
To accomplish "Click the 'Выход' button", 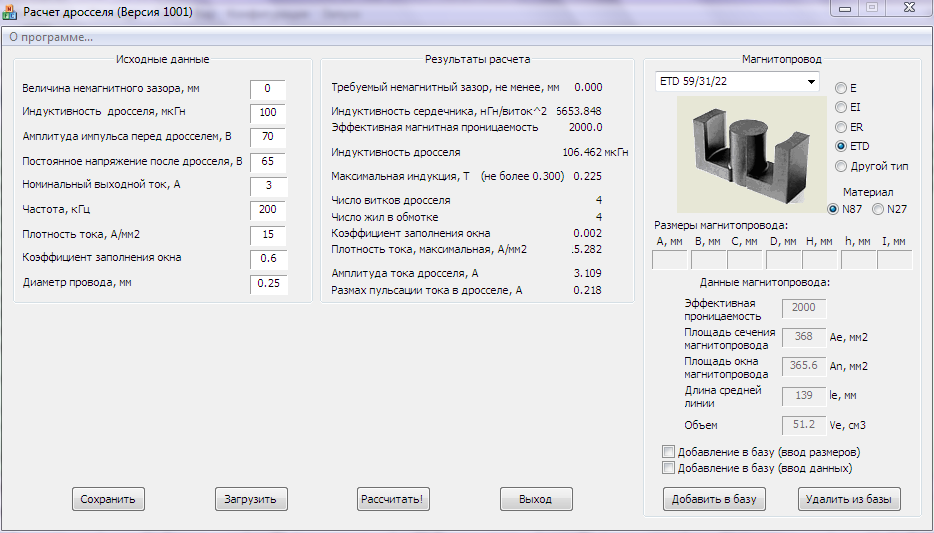I will 536,499.
